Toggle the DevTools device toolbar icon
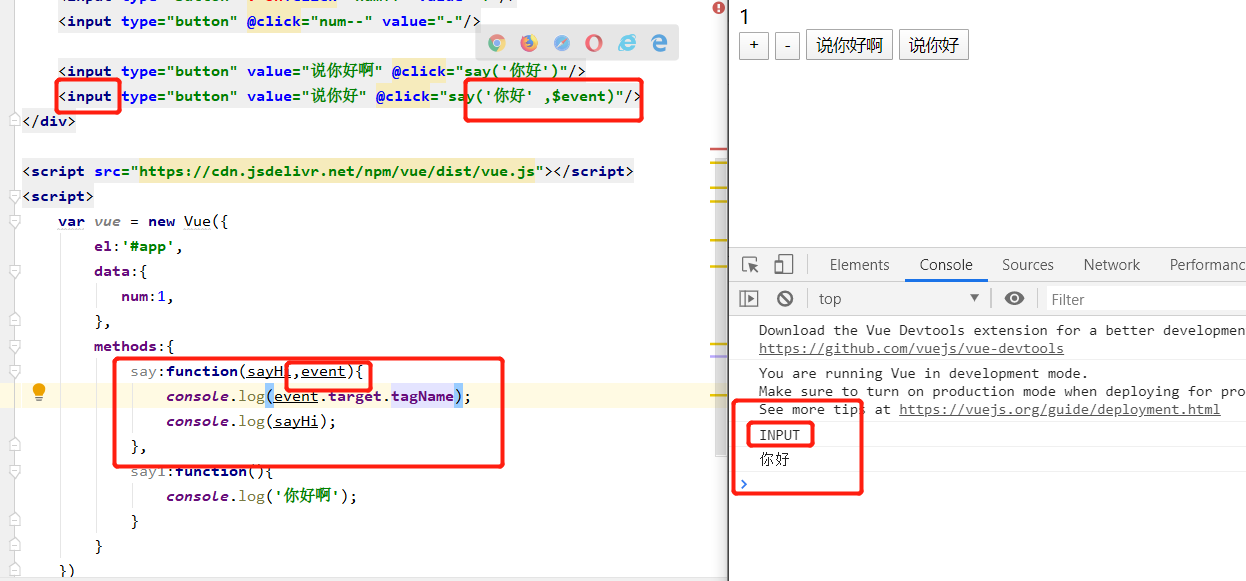 [x=784, y=265]
